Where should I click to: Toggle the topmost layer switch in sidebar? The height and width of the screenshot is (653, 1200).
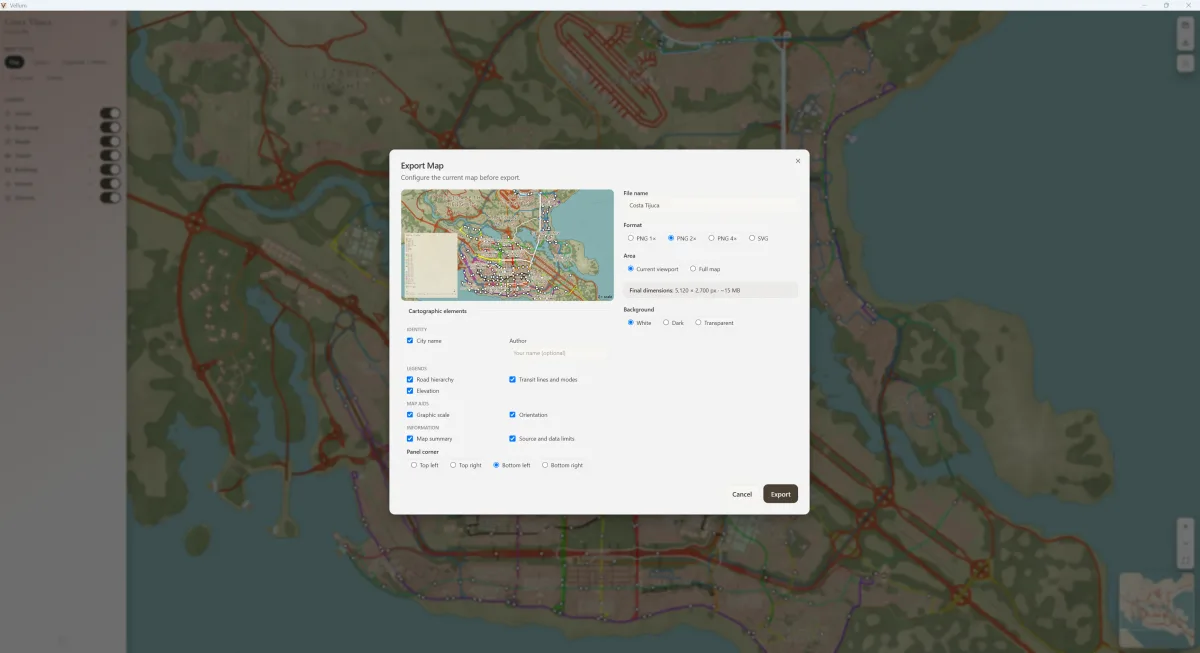[x=110, y=114]
